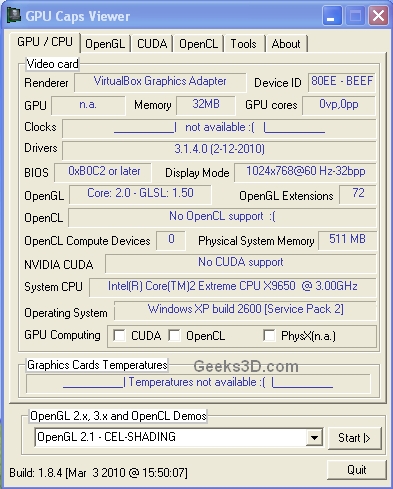The width and height of the screenshot is (393, 489).
Task: Open the OpenGL tab
Action: (x=105, y=44)
